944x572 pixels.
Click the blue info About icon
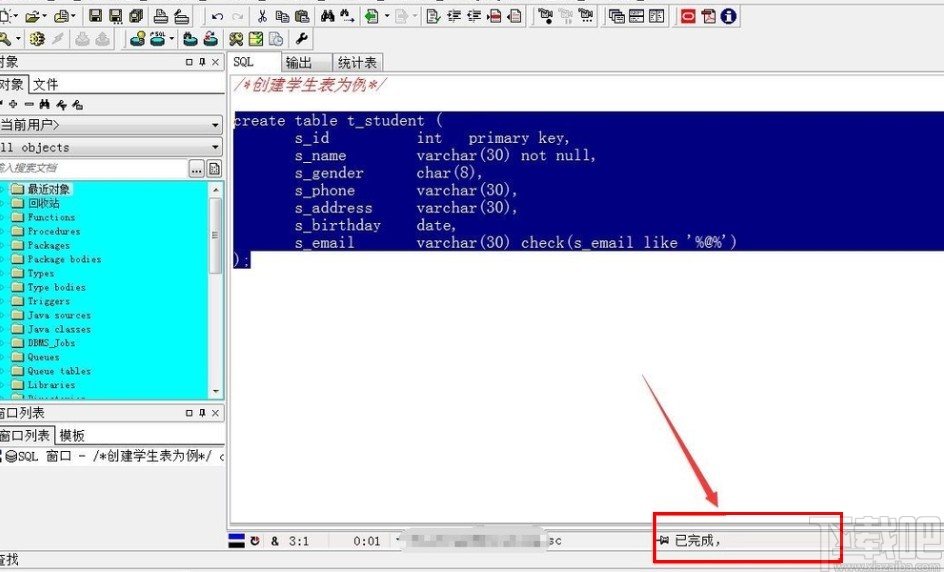[x=728, y=16]
